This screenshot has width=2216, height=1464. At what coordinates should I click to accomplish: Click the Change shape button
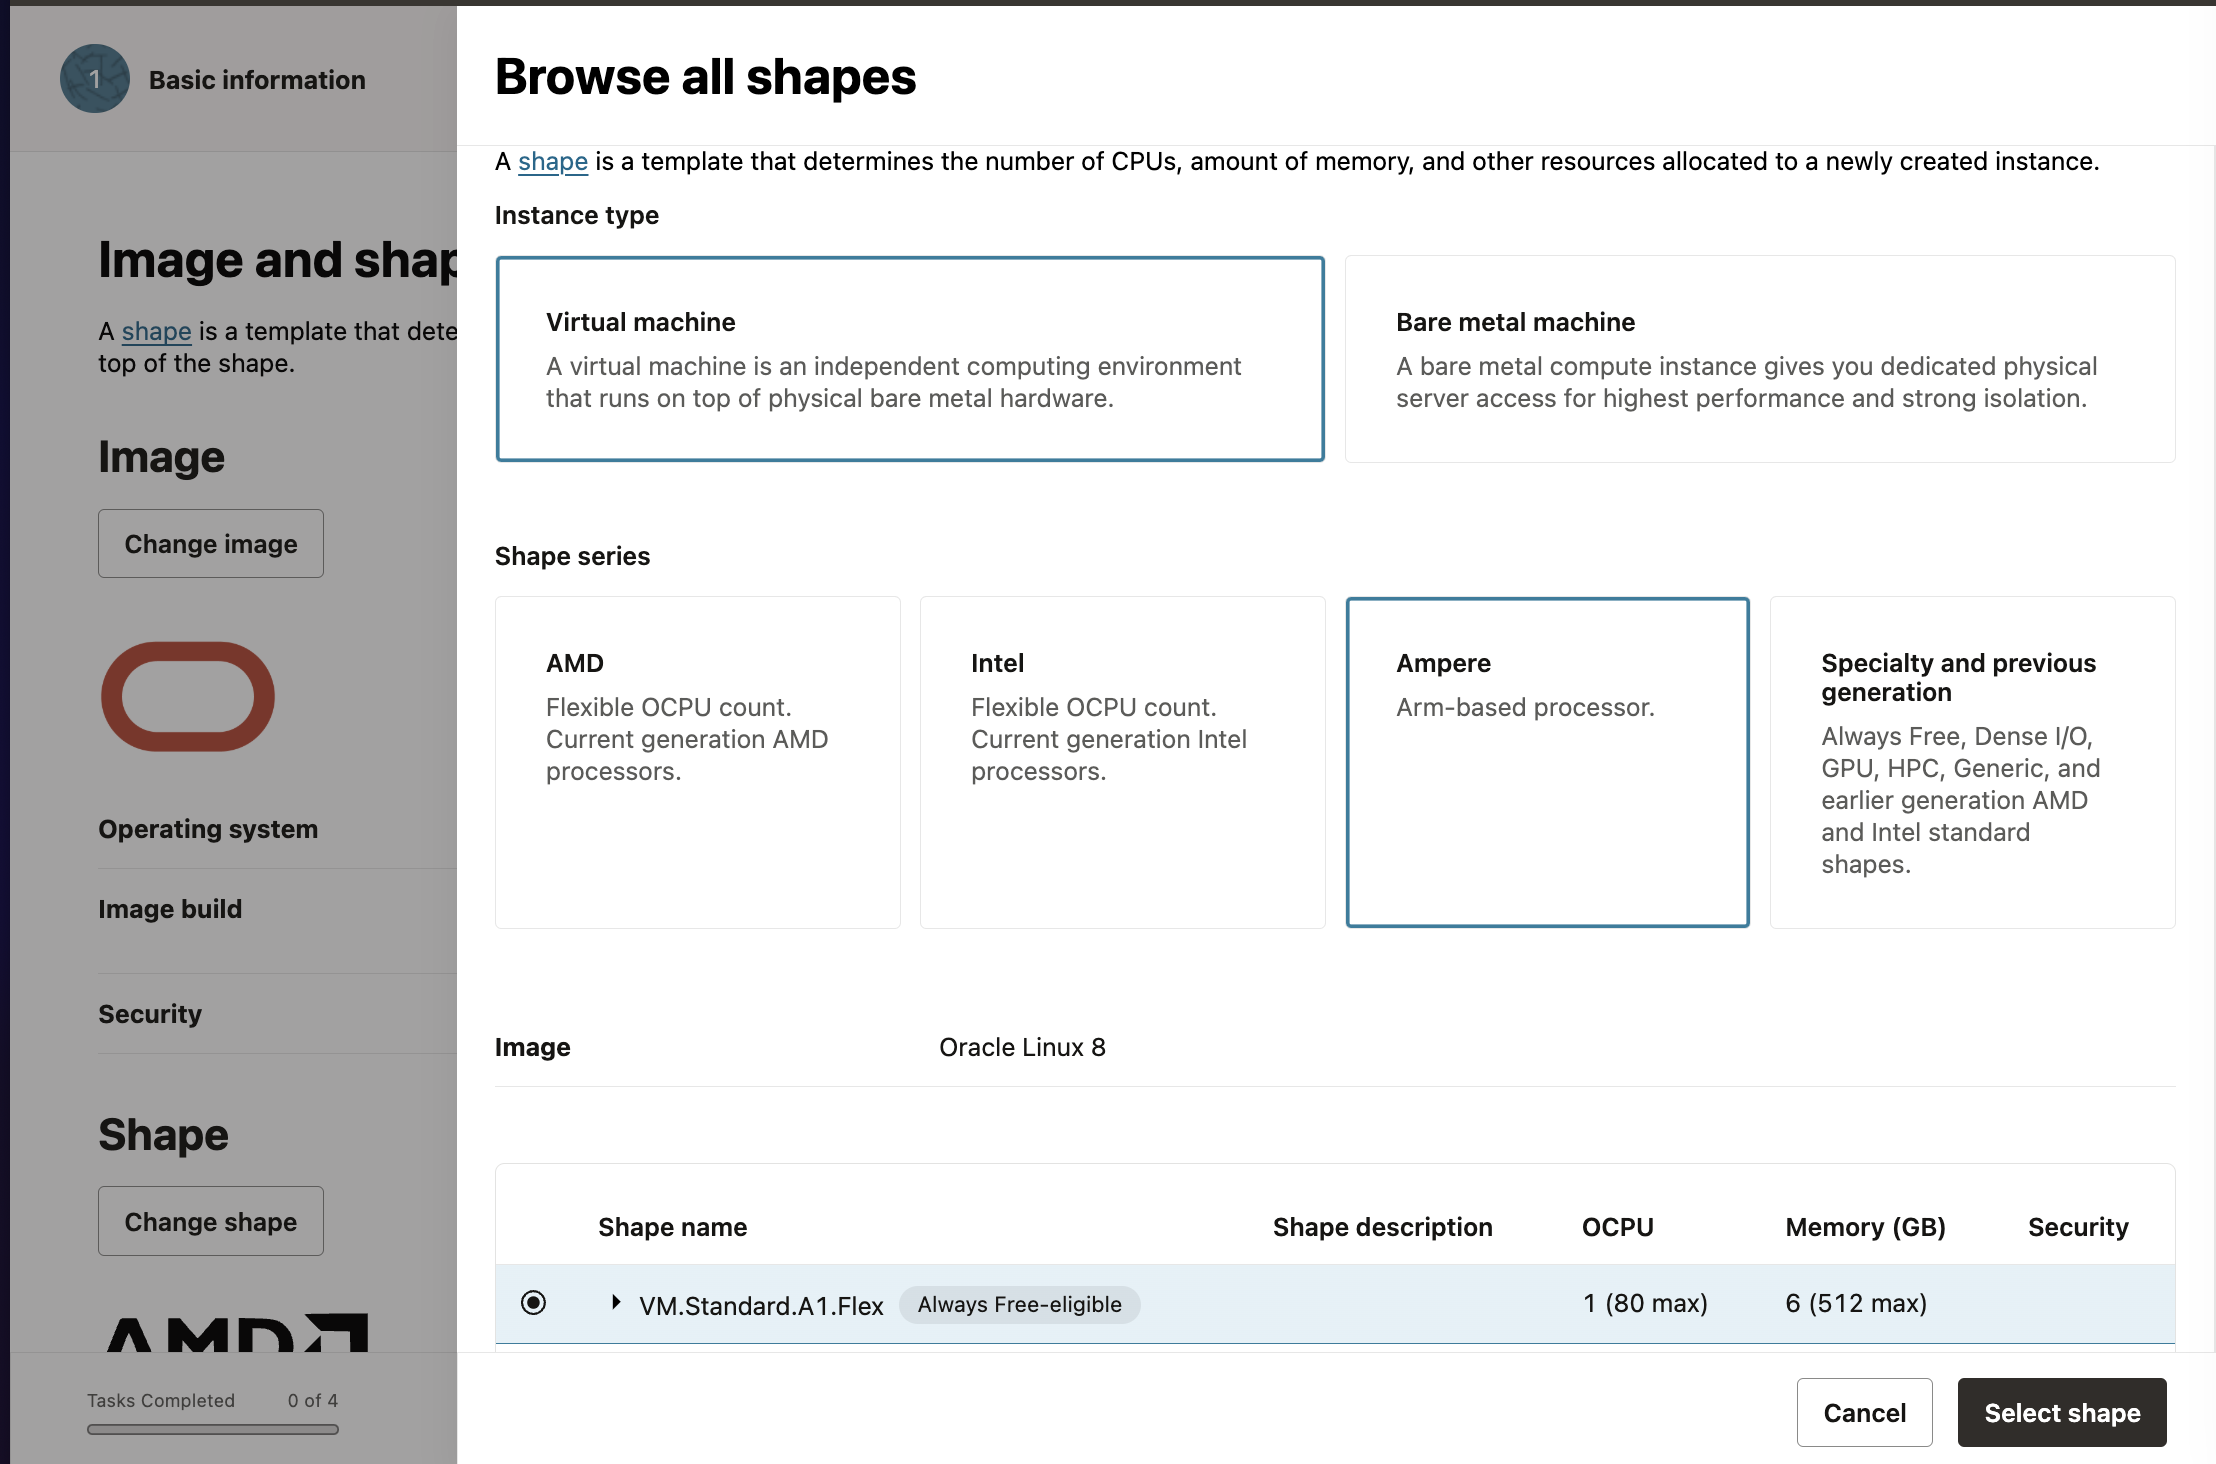(x=211, y=1221)
